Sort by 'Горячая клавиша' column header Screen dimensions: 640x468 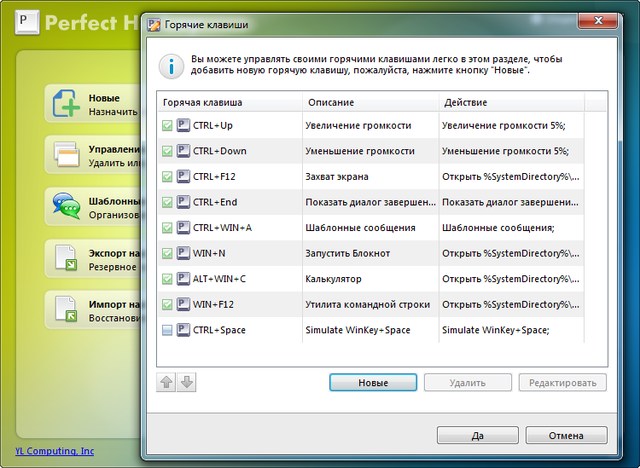click(x=230, y=102)
